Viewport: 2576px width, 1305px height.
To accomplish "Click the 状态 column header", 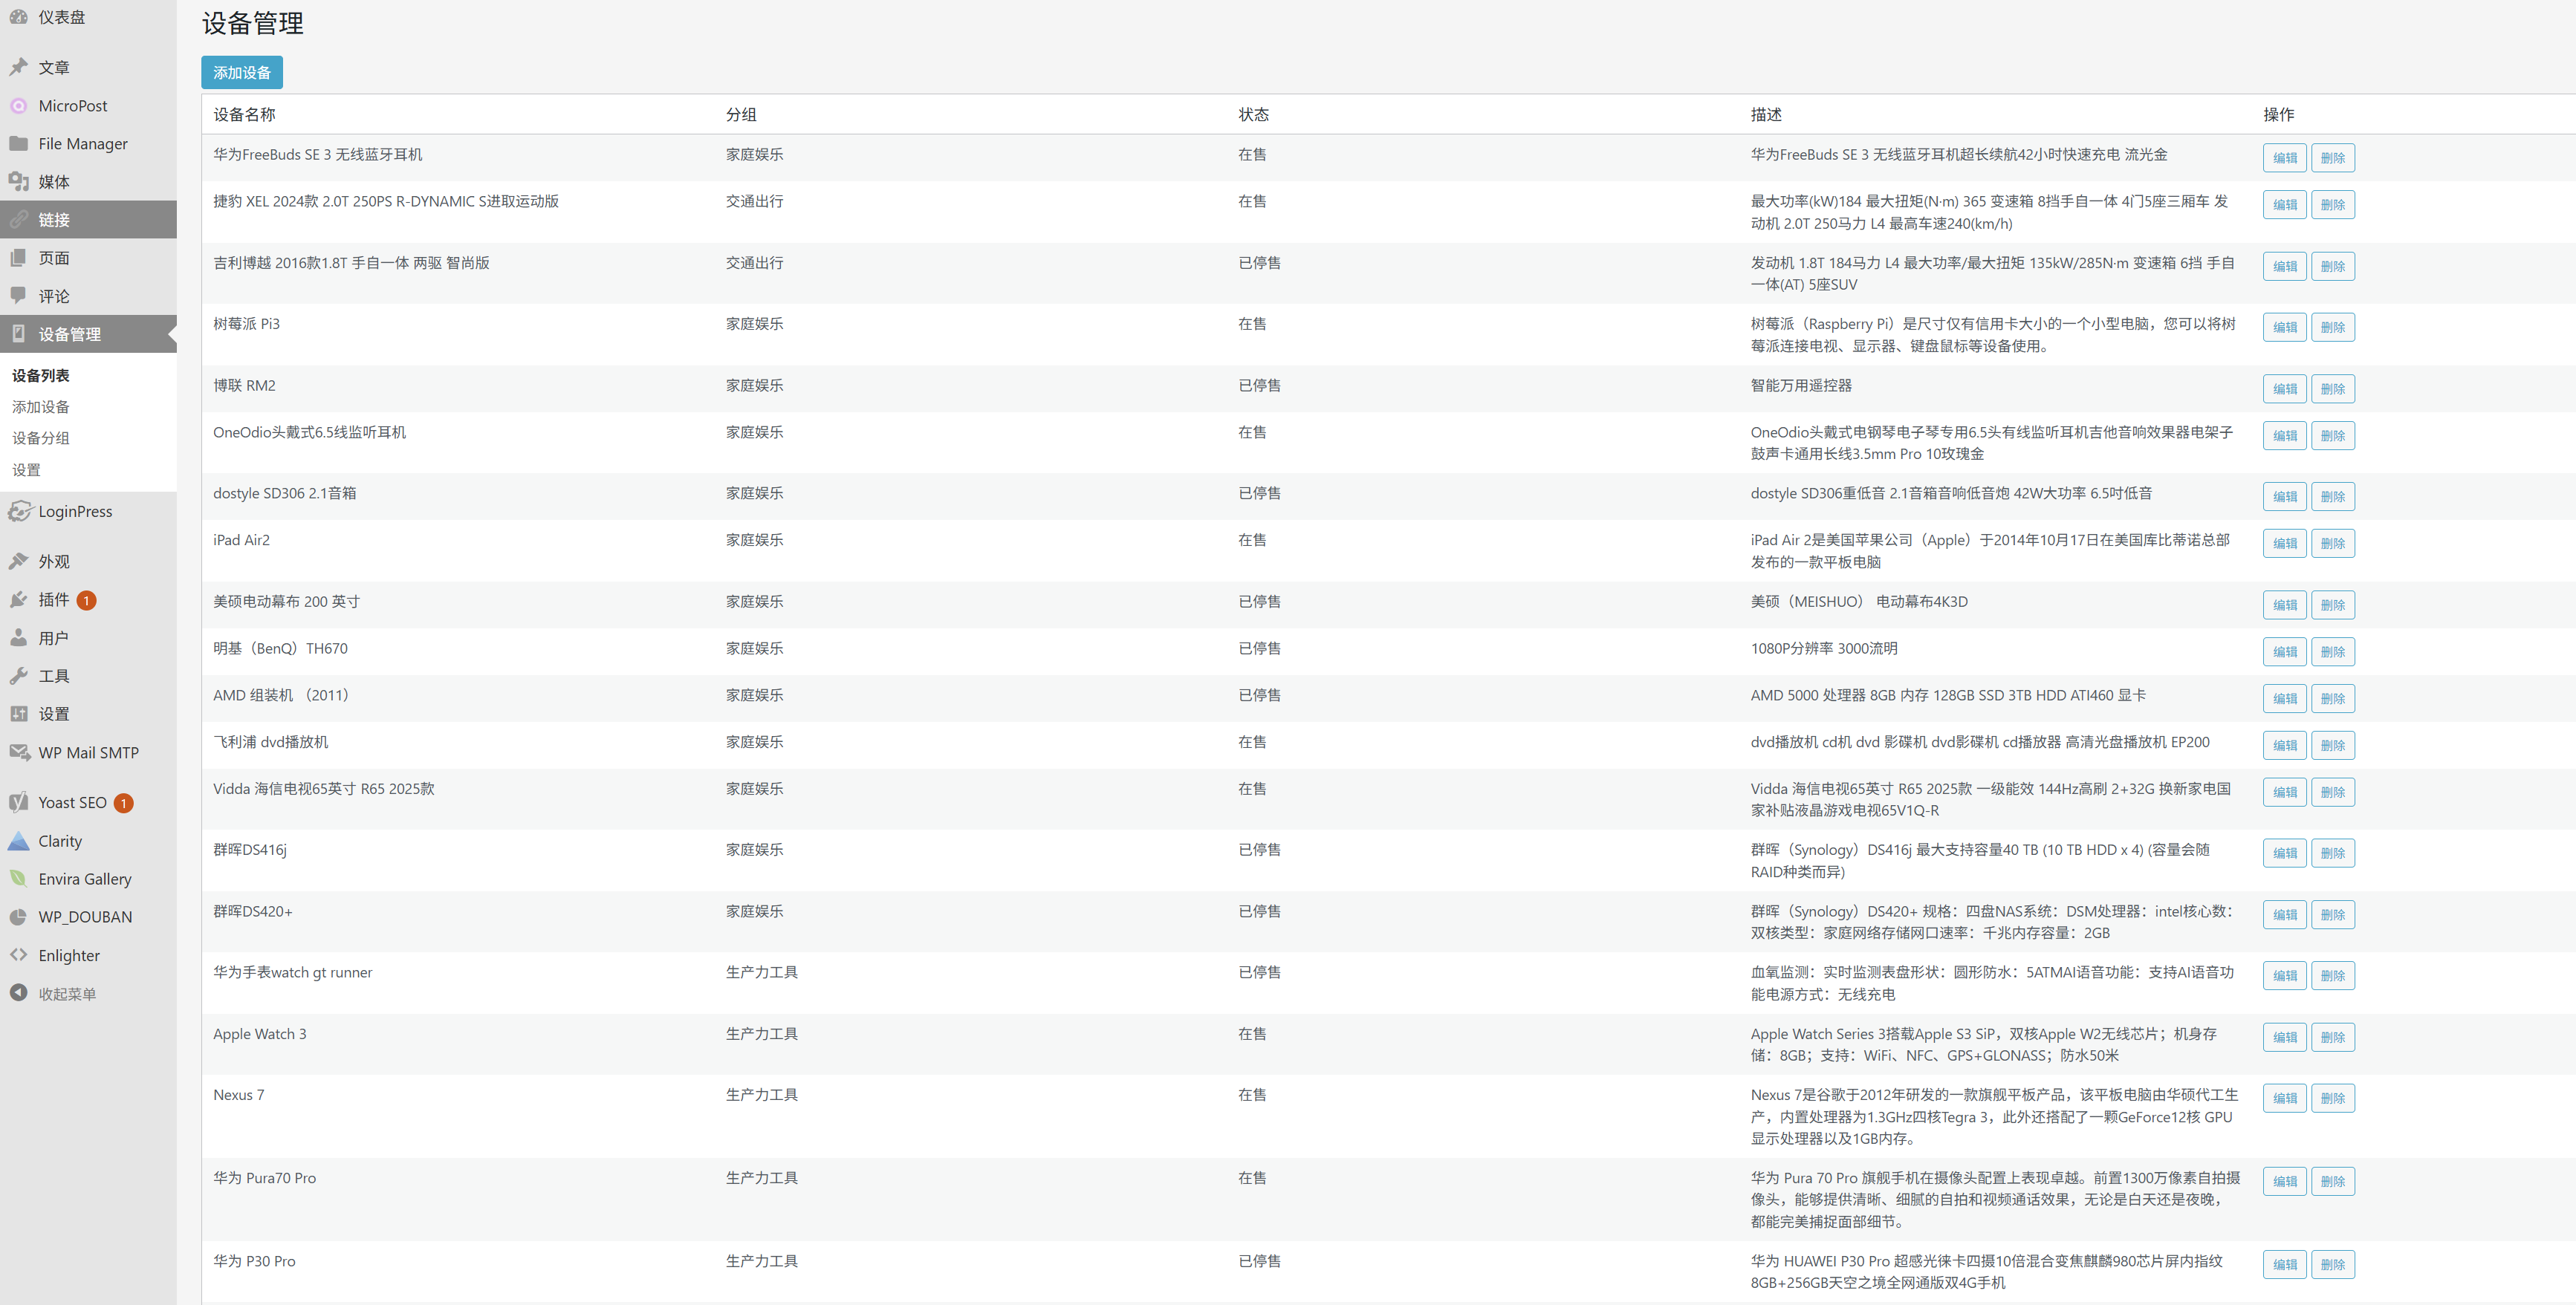I will (x=1253, y=115).
